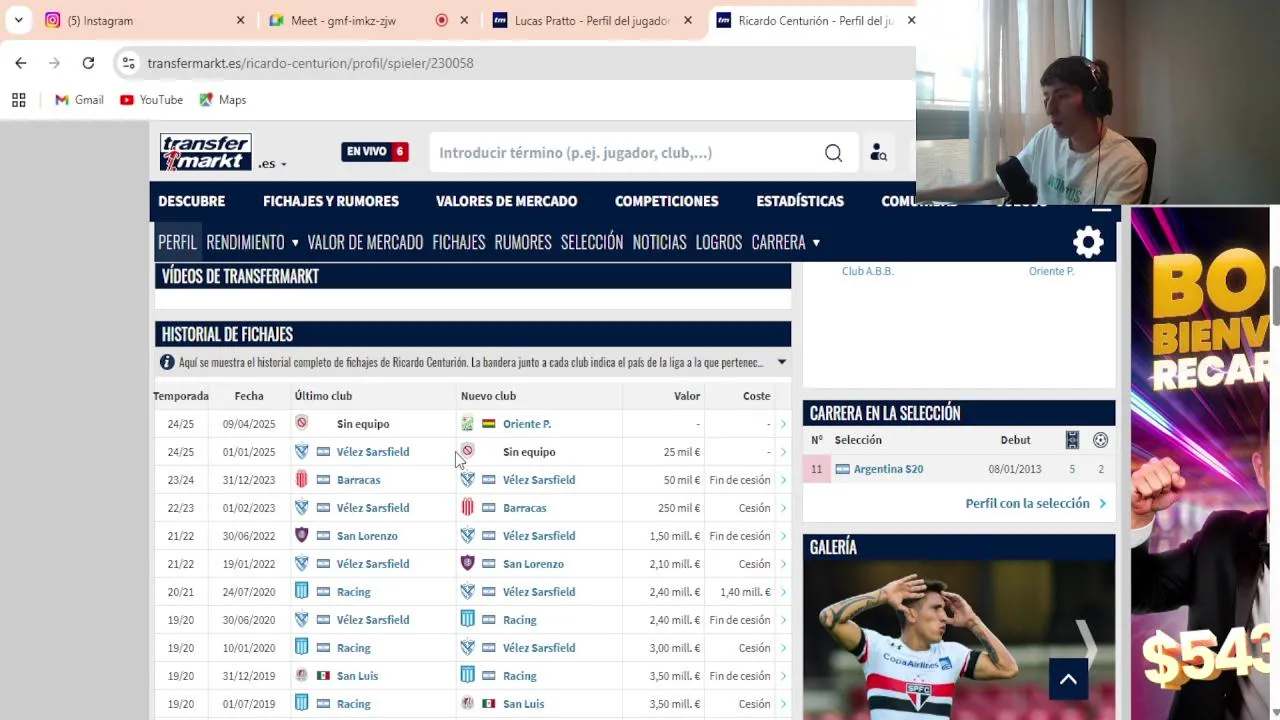Image resolution: width=1280 pixels, height=720 pixels.
Task: Open detail arrow for the 24/07/2020 transfer
Action: (x=783, y=592)
